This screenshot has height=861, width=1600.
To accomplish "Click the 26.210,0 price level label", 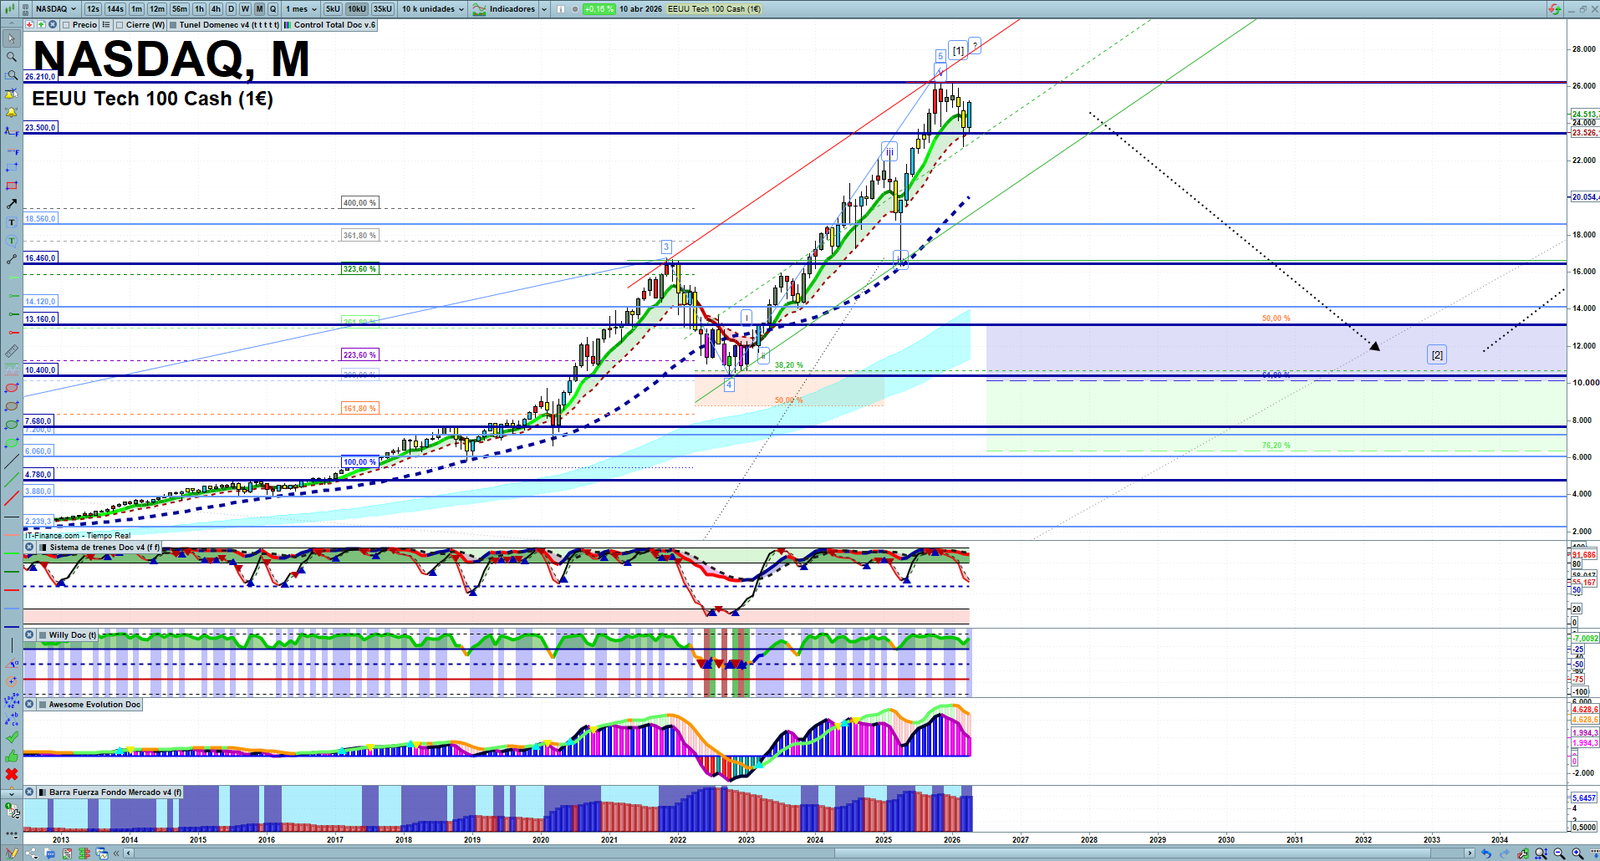I will (x=41, y=76).
